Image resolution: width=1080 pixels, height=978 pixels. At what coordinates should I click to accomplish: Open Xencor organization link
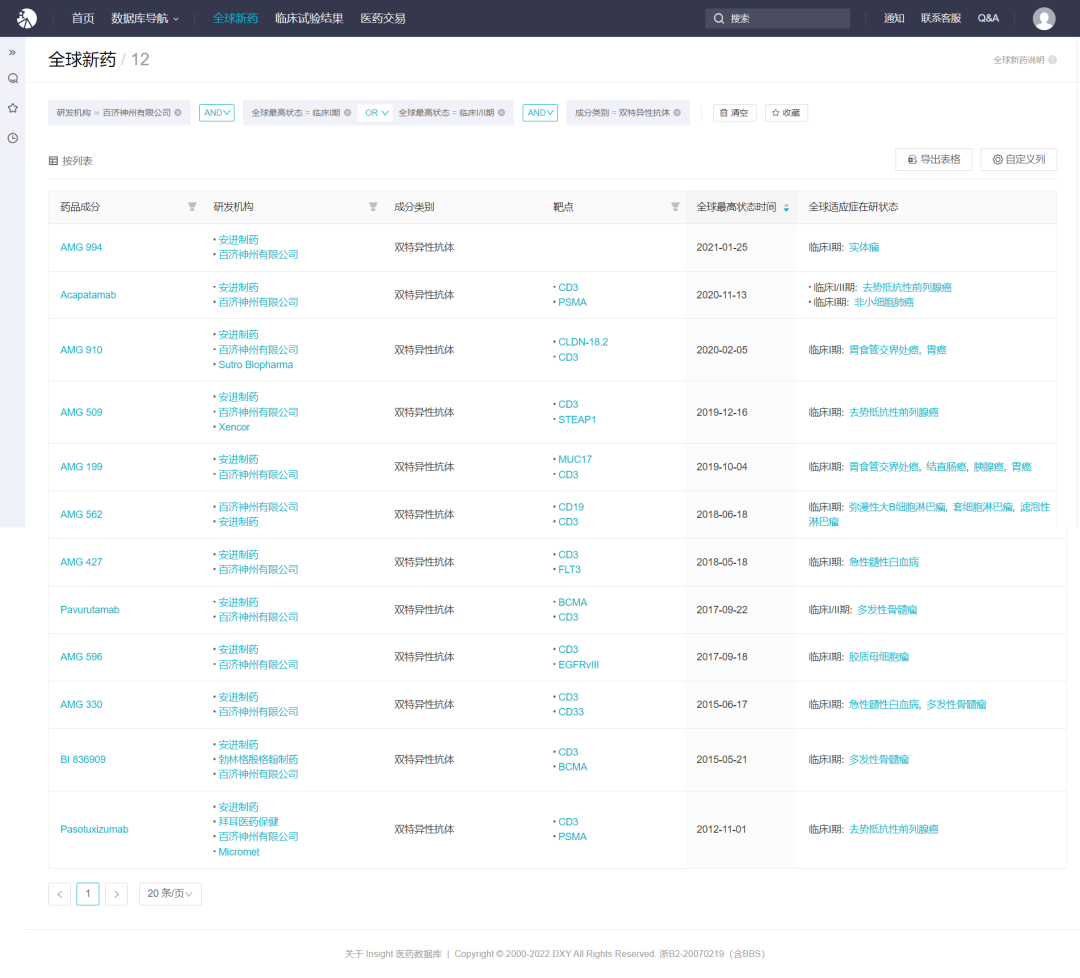234,427
